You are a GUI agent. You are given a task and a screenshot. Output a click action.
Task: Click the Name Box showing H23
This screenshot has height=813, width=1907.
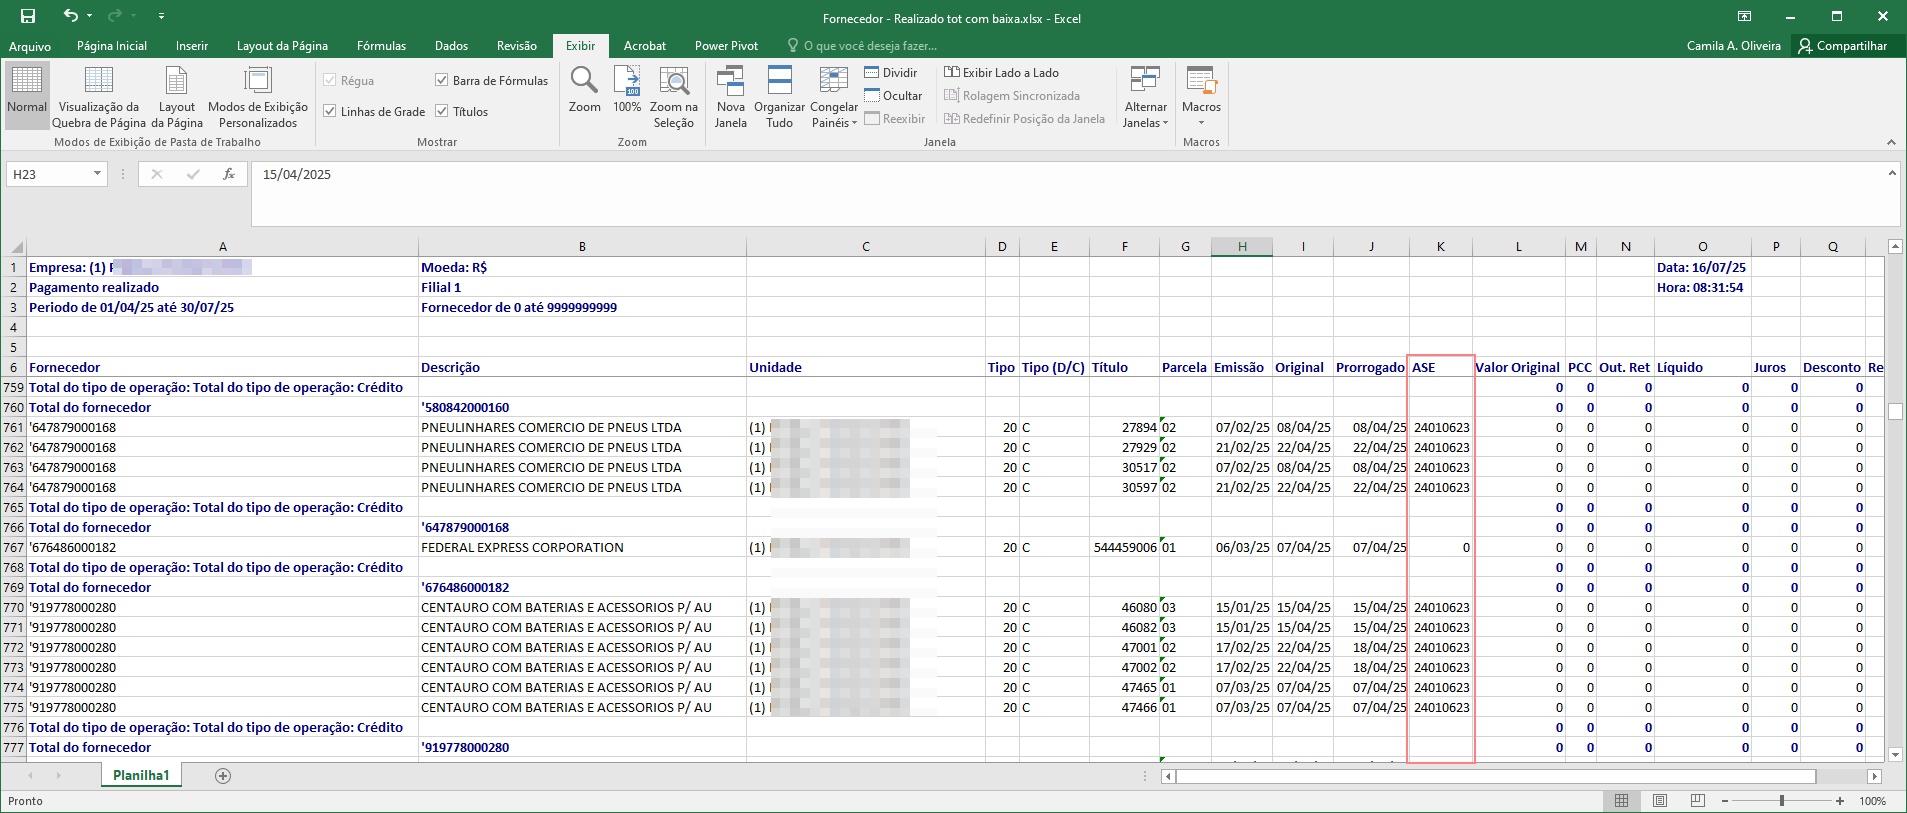(x=47, y=174)
